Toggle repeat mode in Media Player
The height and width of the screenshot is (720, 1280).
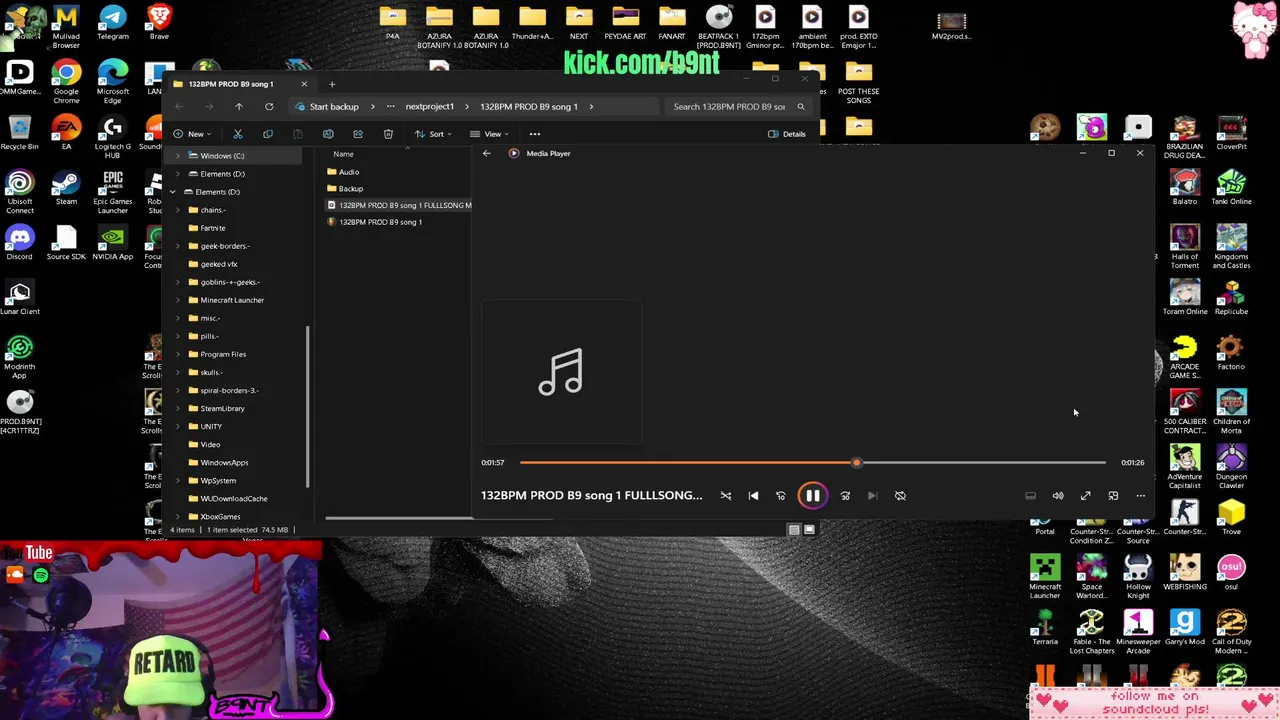pos(900,496)
